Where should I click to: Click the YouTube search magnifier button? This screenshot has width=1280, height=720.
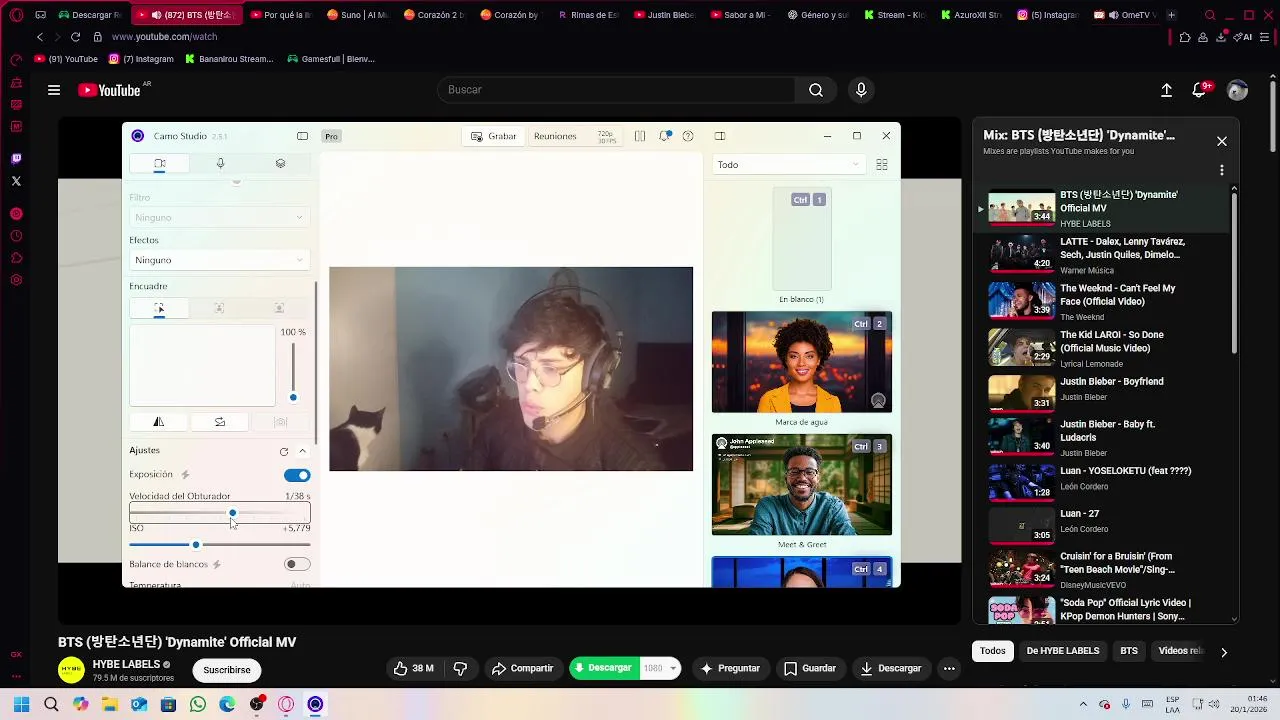816,90
